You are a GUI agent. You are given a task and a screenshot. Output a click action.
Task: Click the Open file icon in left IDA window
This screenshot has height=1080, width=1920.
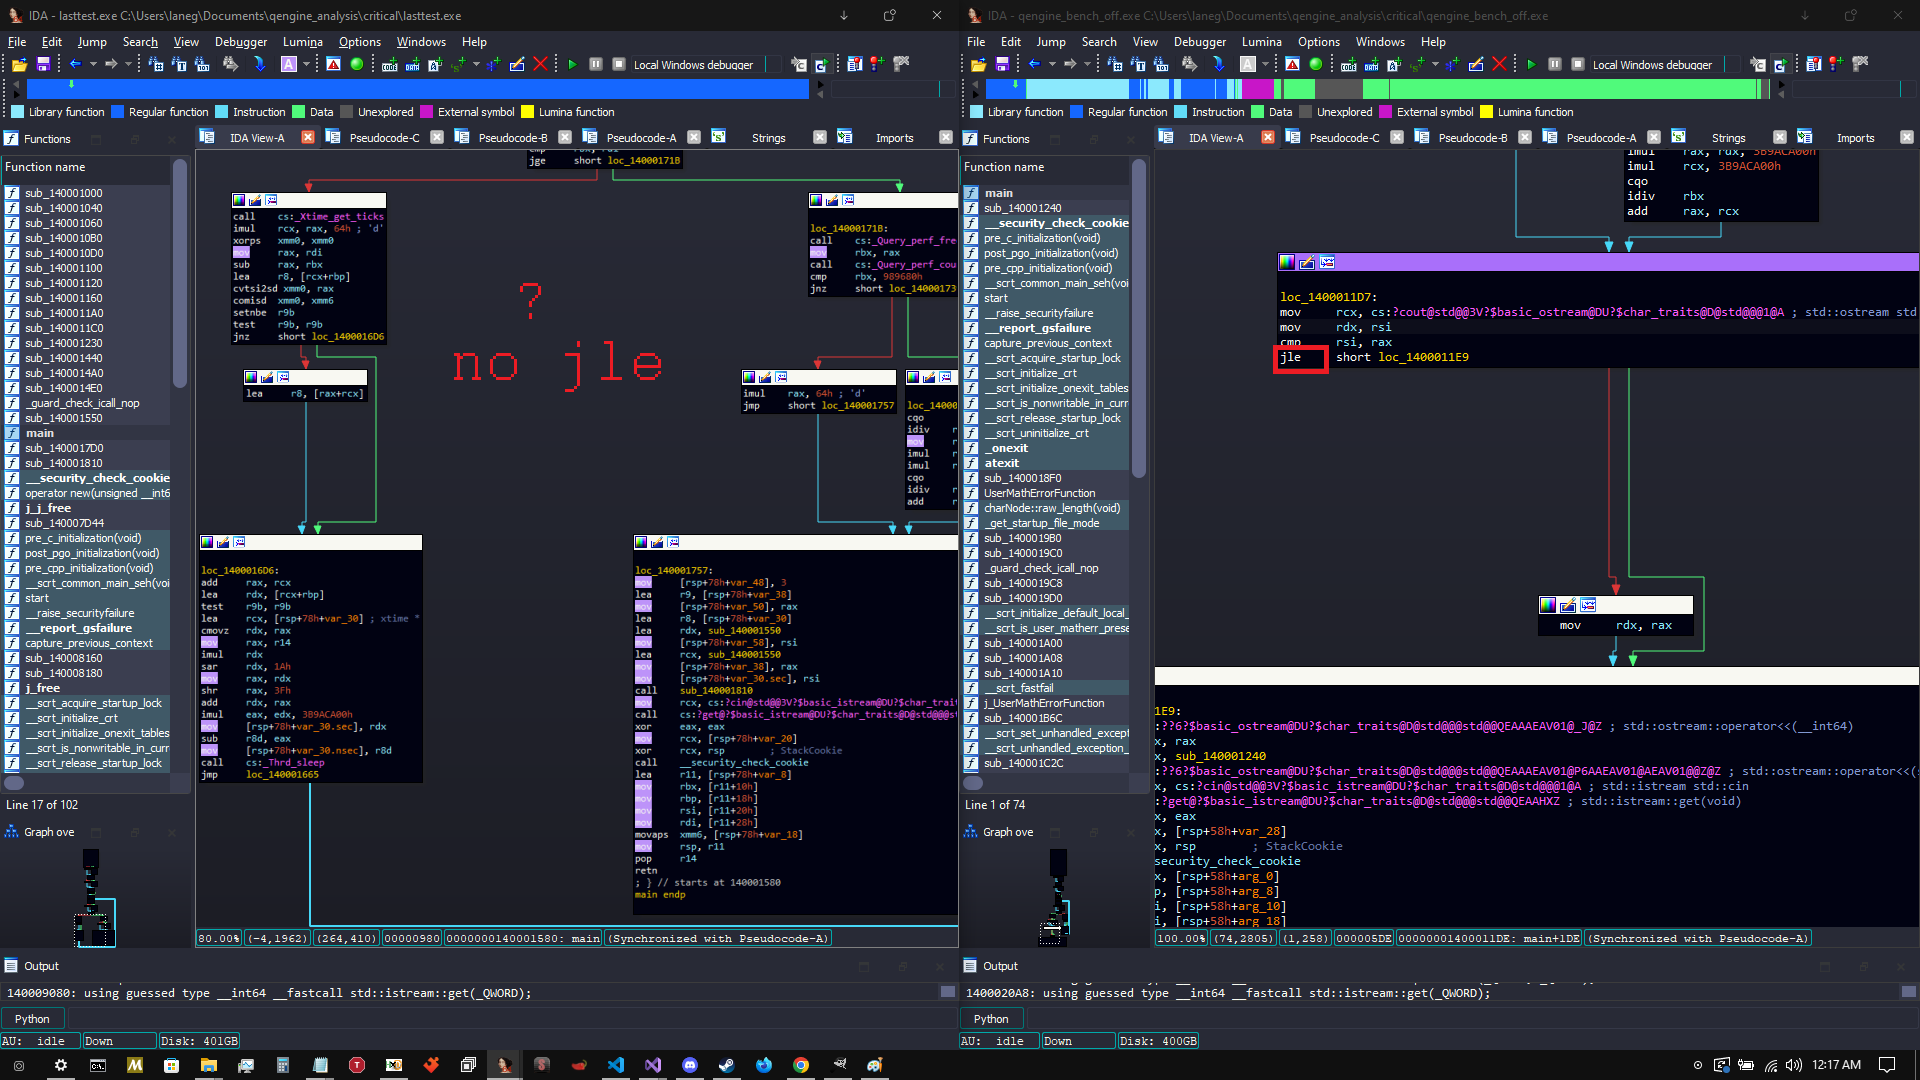[x=19, y=64]
